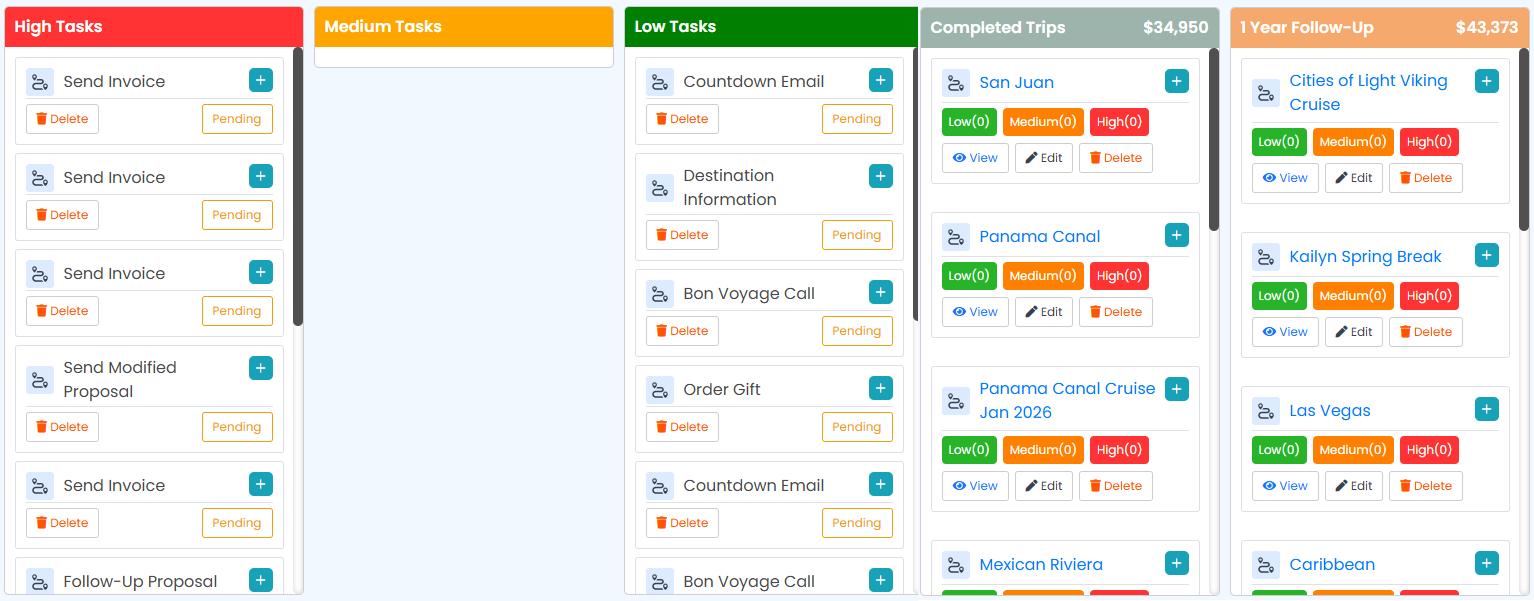The height and width of the screenshot is (601, 1534).
Task: Expand San Juan trip with its plus button
Action: coord(1176,81)
